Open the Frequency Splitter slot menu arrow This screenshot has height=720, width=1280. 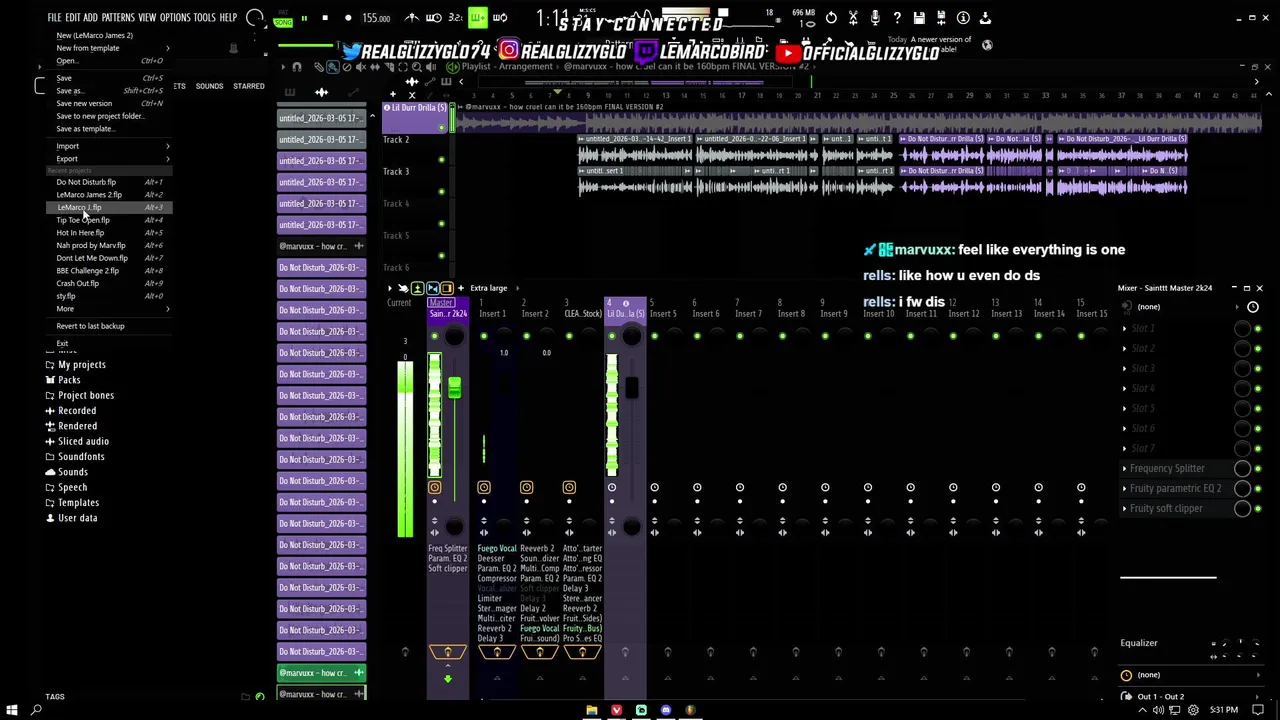point(1124,468)
